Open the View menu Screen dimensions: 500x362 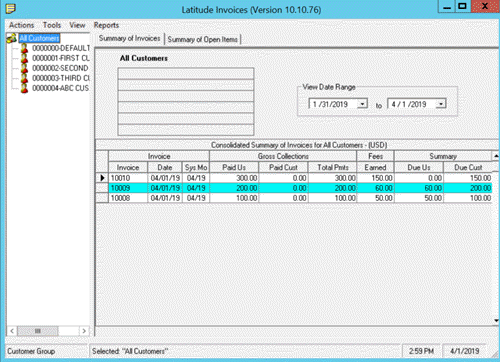(x=77, y=25)
